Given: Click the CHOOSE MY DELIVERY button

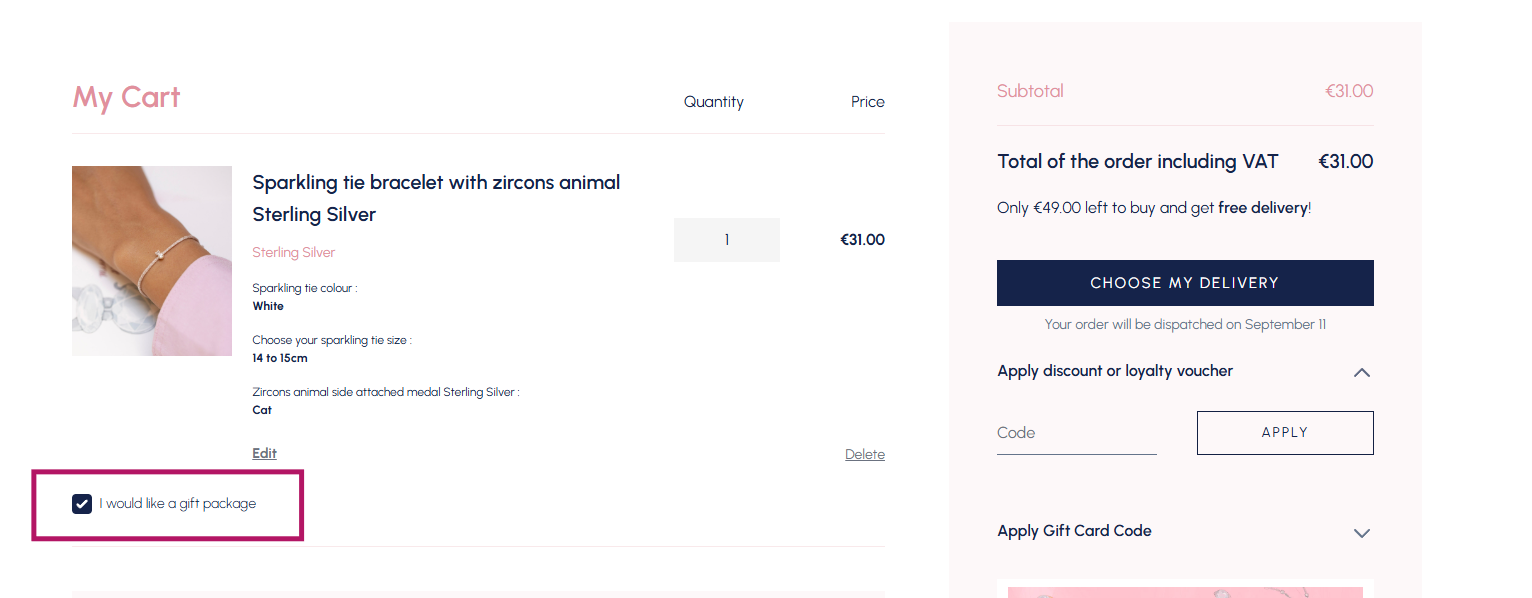Looking at the screenshot, I should coord(1185,283).
